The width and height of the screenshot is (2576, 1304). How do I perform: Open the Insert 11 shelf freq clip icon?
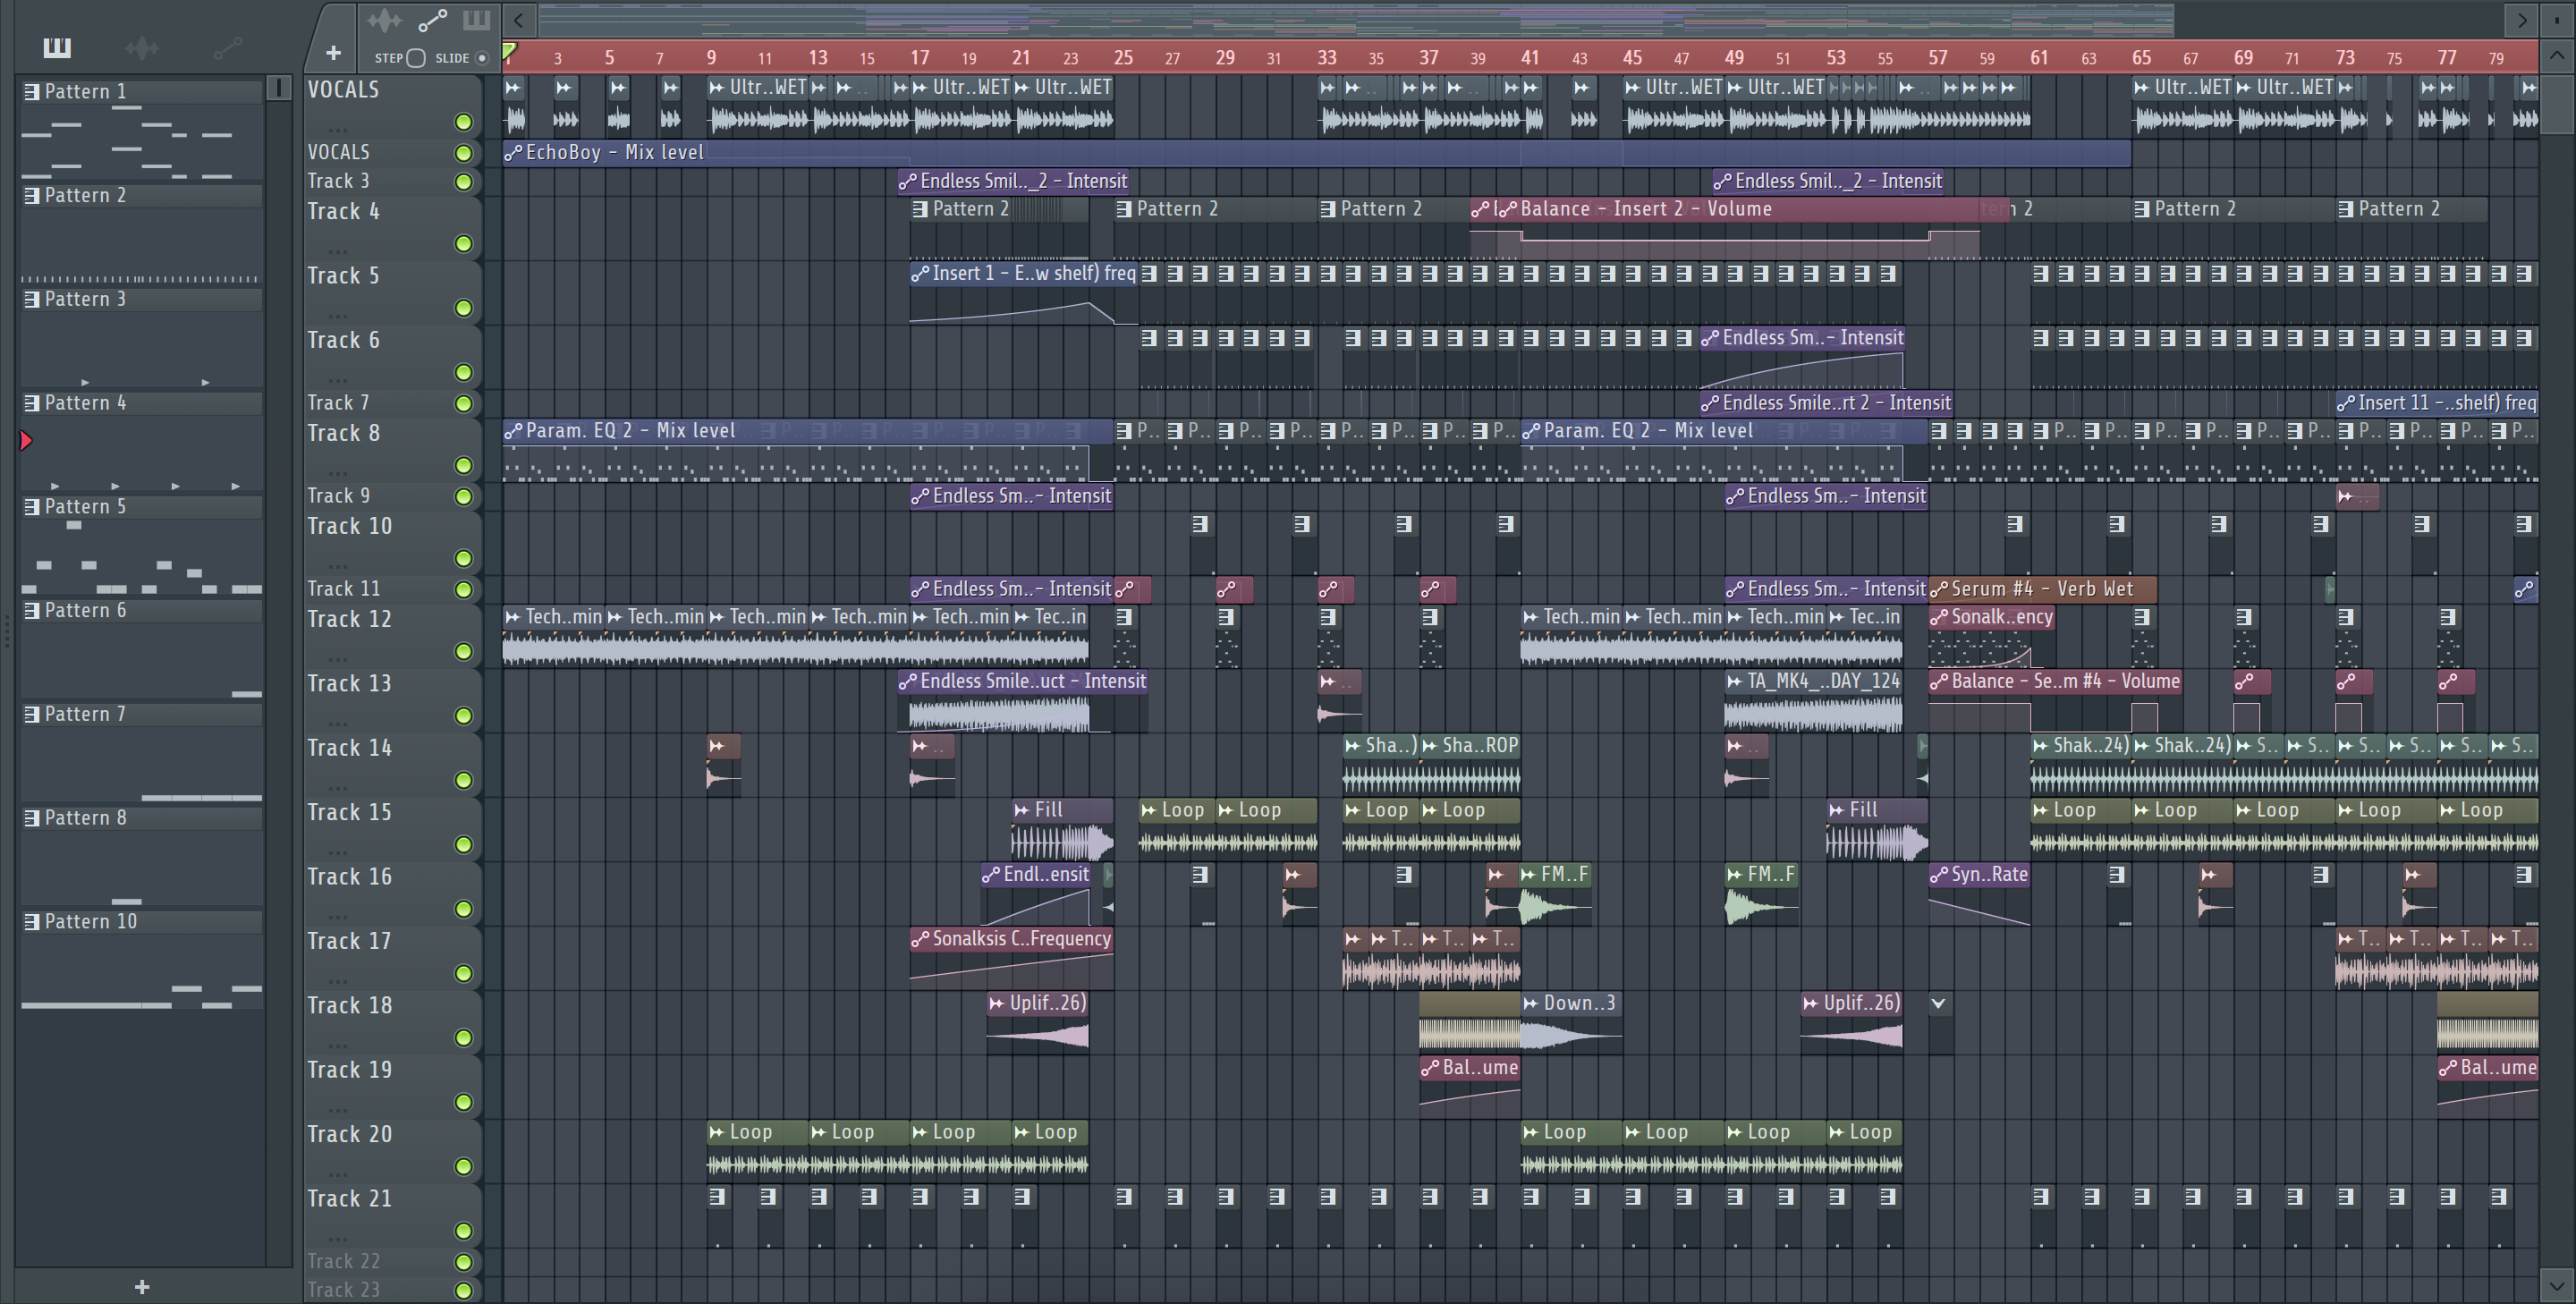pyautogui.click(x=2345, y=403)
